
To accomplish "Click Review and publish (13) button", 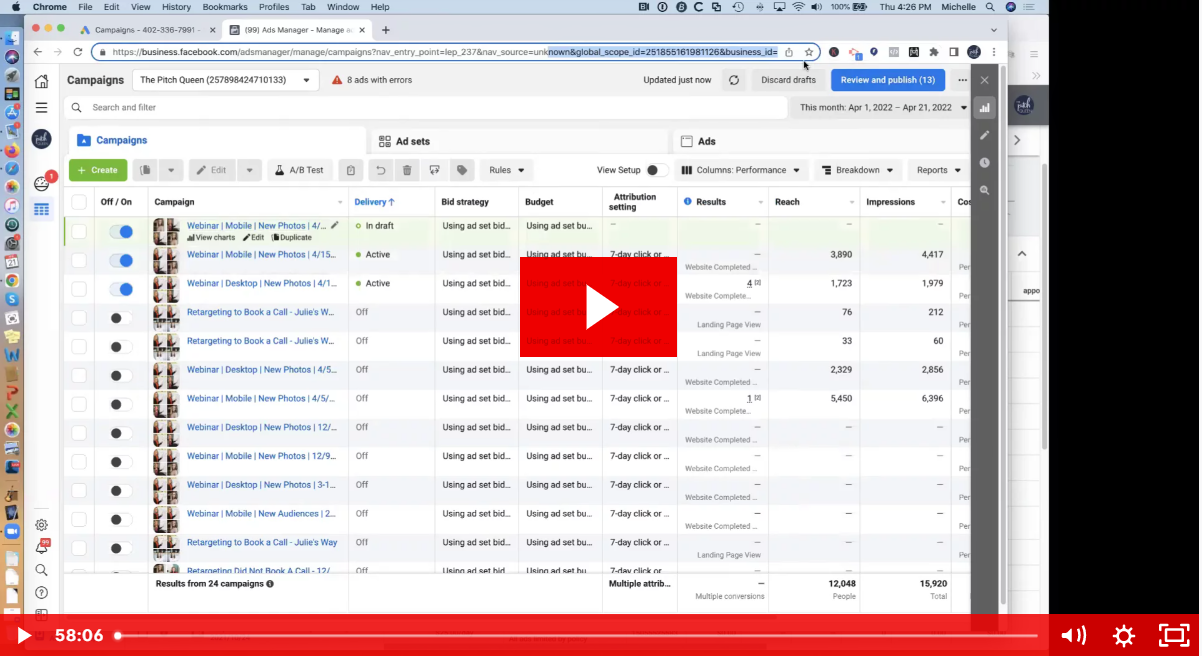I will coord(887,80).
